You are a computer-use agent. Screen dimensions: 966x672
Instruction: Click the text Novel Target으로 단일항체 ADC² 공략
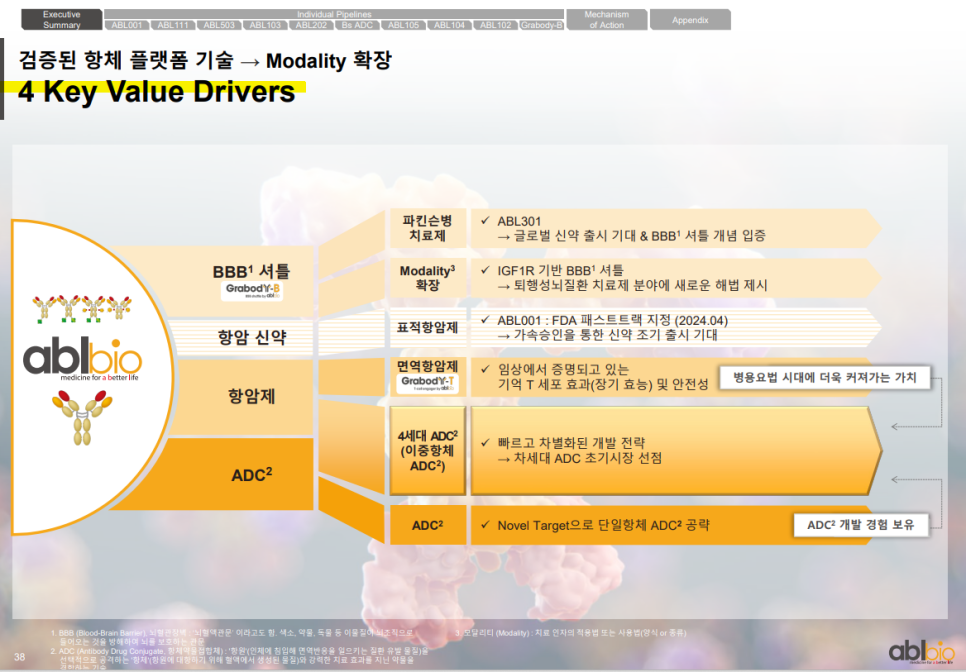pos(604,525)
